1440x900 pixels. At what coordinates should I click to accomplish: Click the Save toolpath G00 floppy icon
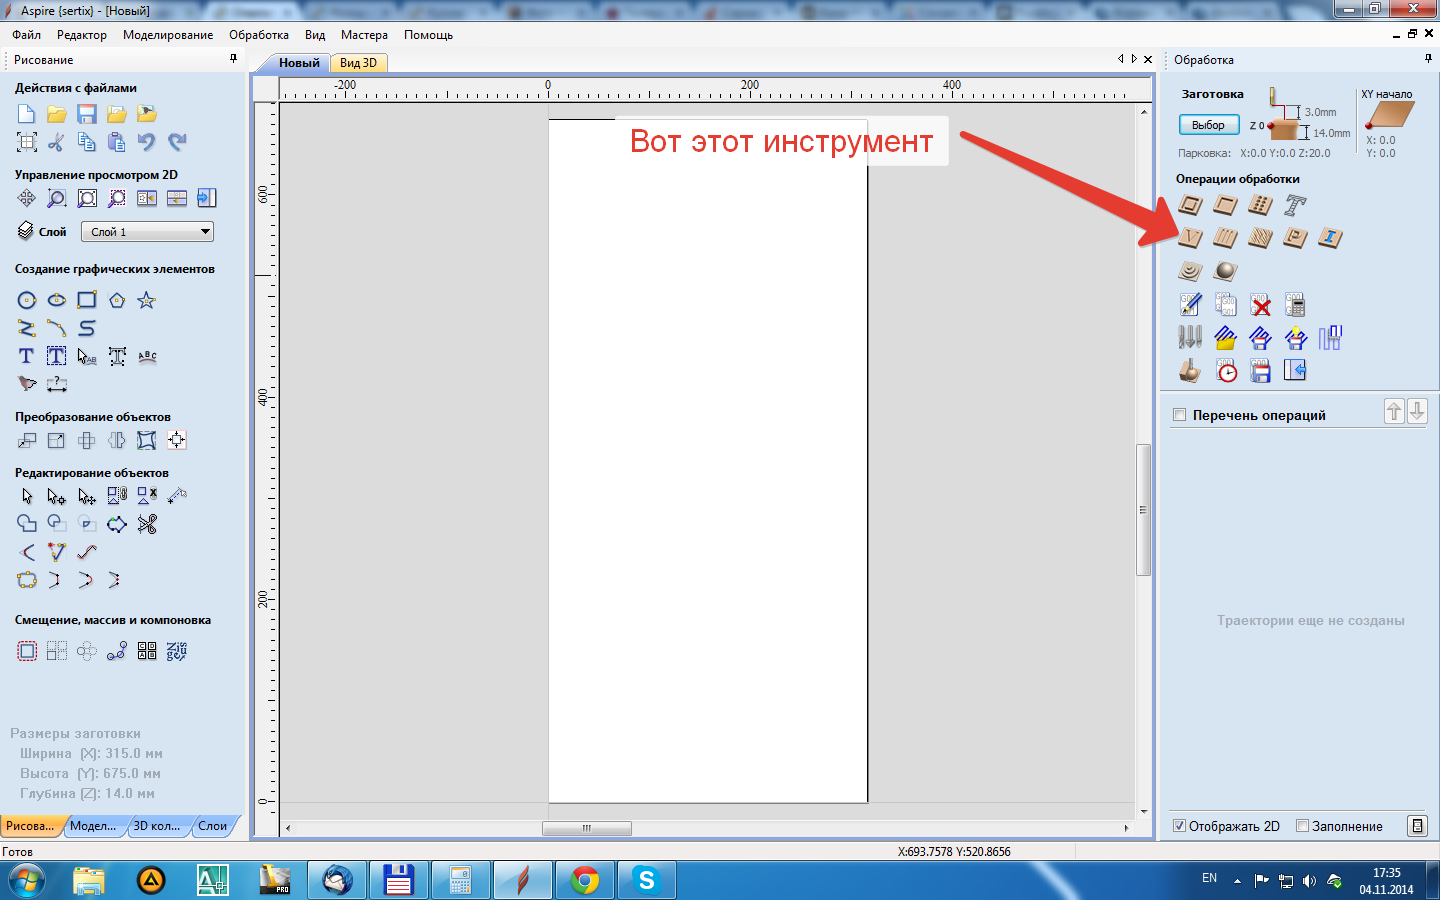(1261, 371)
